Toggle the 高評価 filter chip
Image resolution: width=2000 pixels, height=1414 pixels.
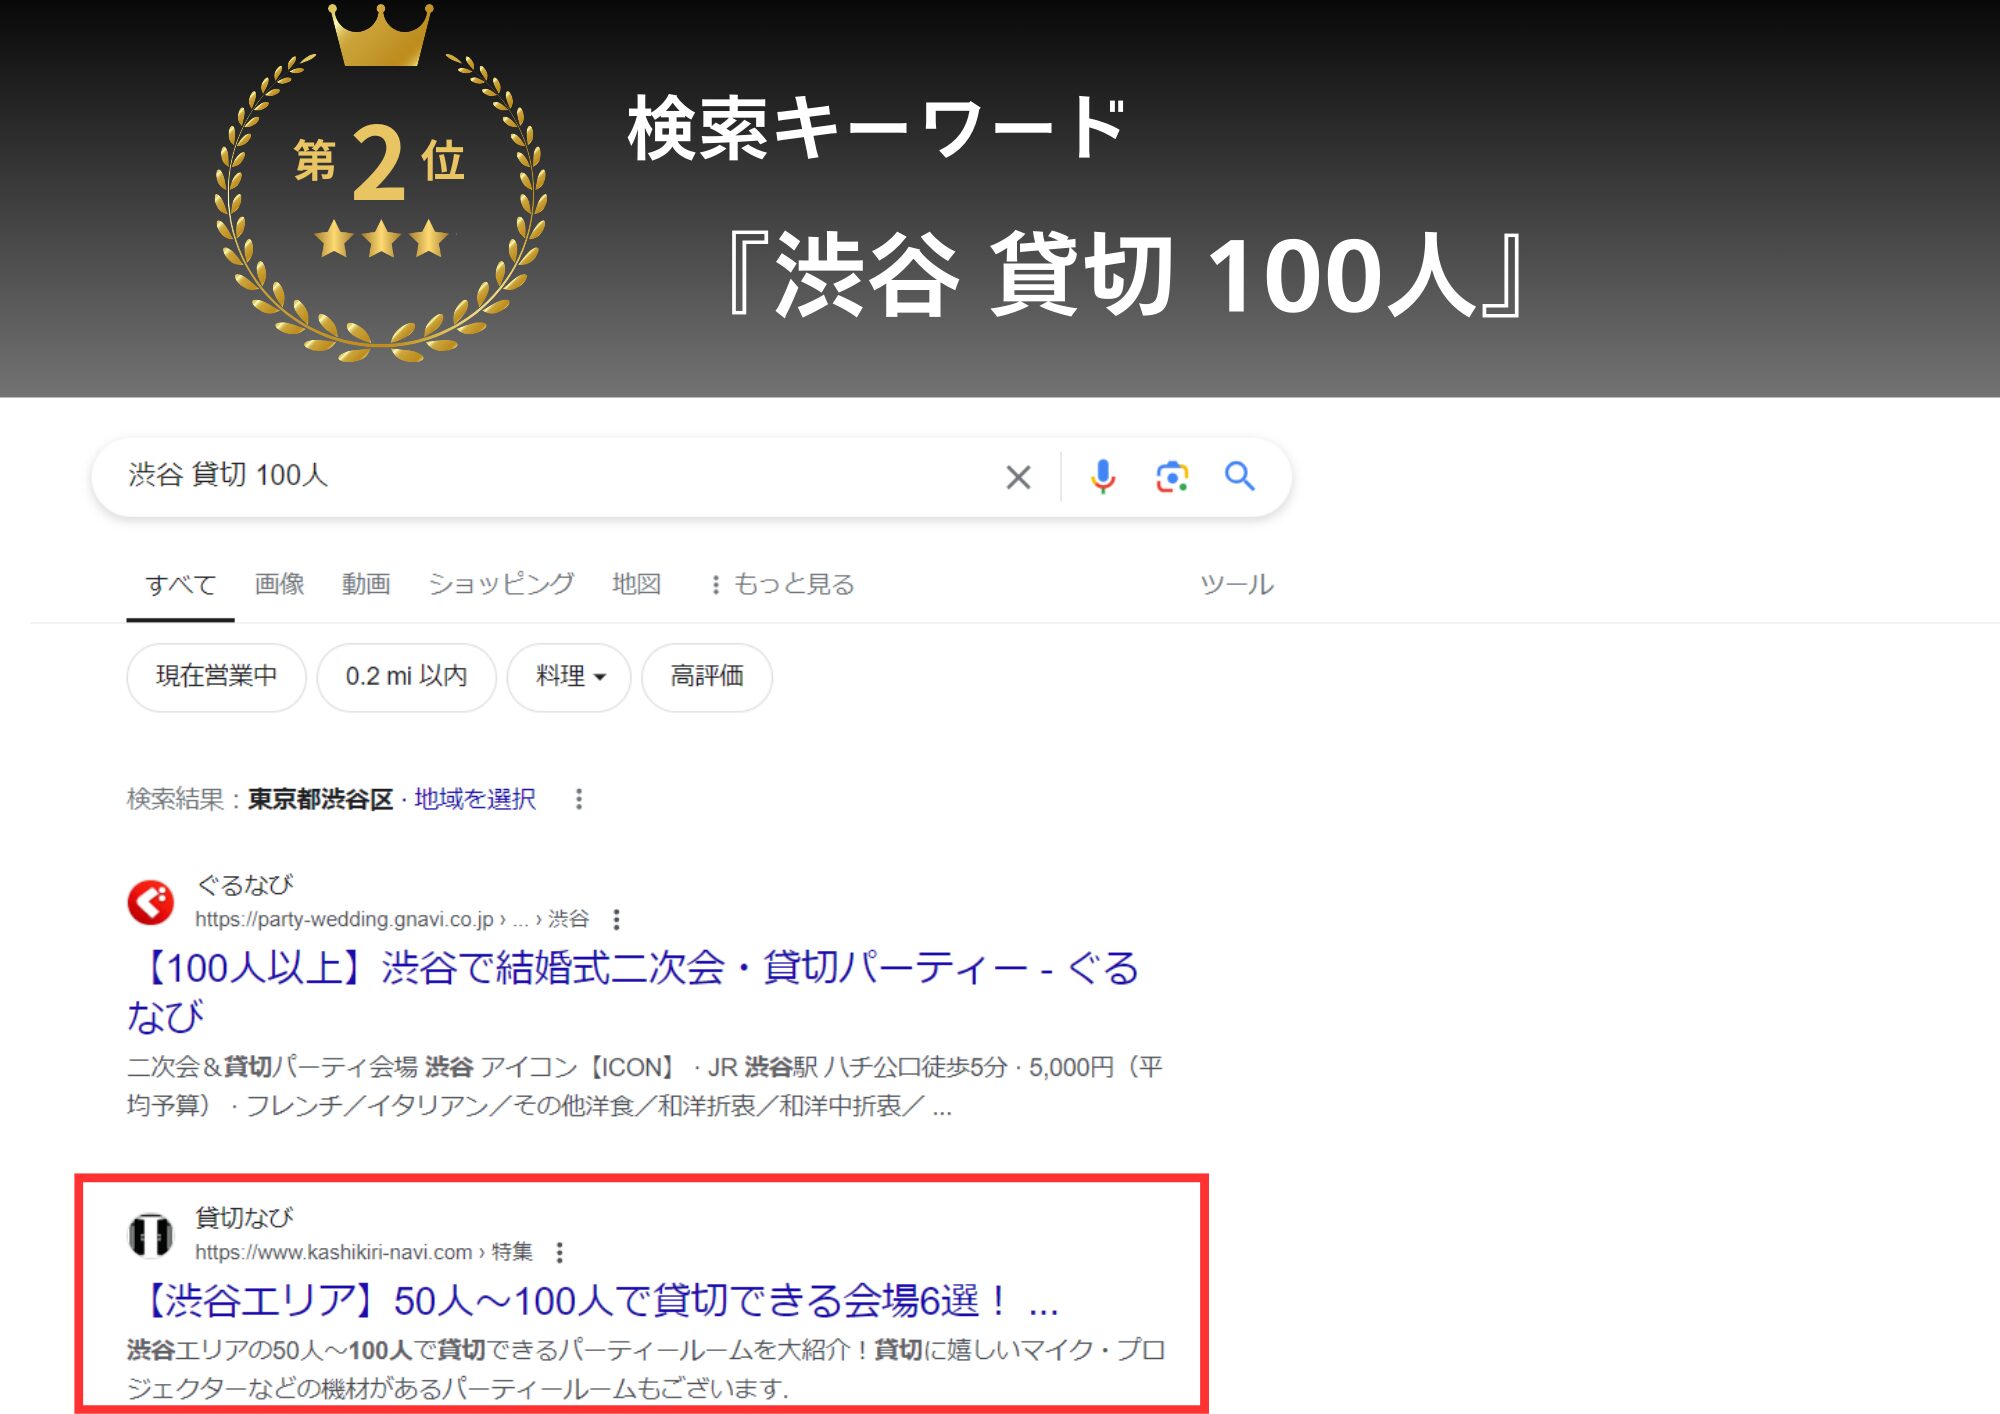coord(707,677)
